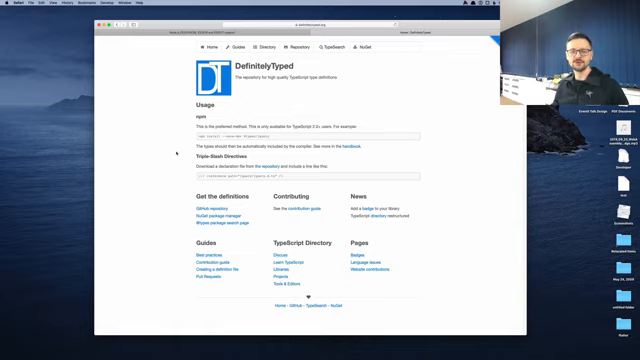Open the Edit menu
Screen dimensions: 640x360
pos(42,2)
